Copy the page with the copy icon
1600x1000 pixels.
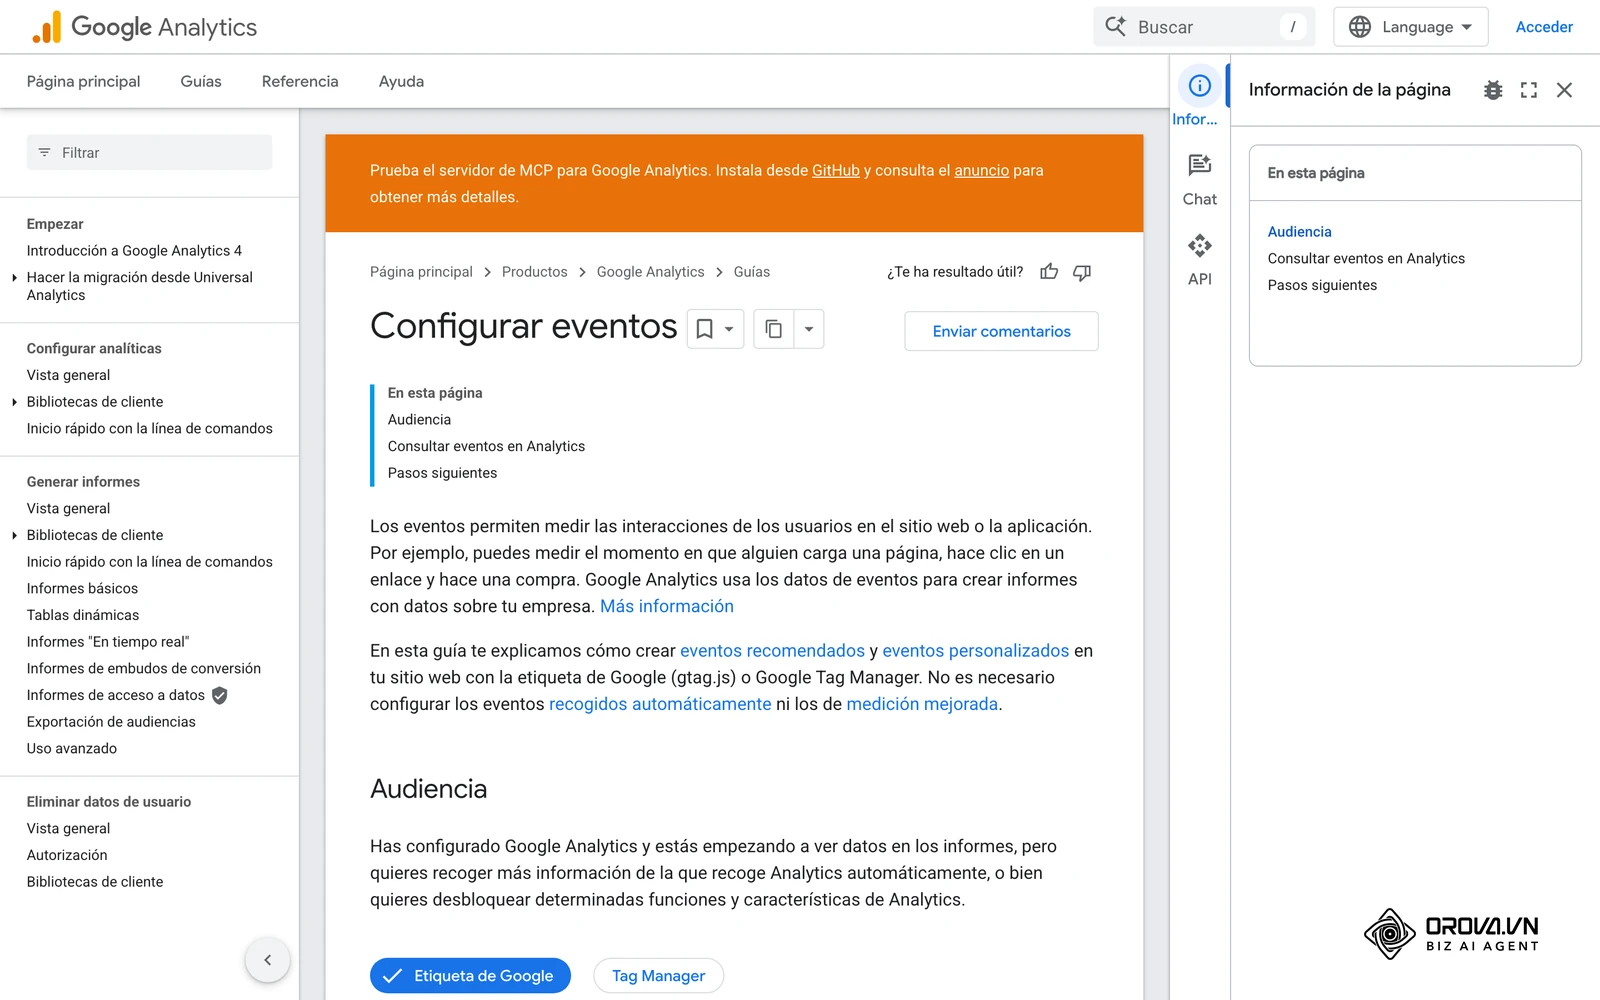(774, 329)
